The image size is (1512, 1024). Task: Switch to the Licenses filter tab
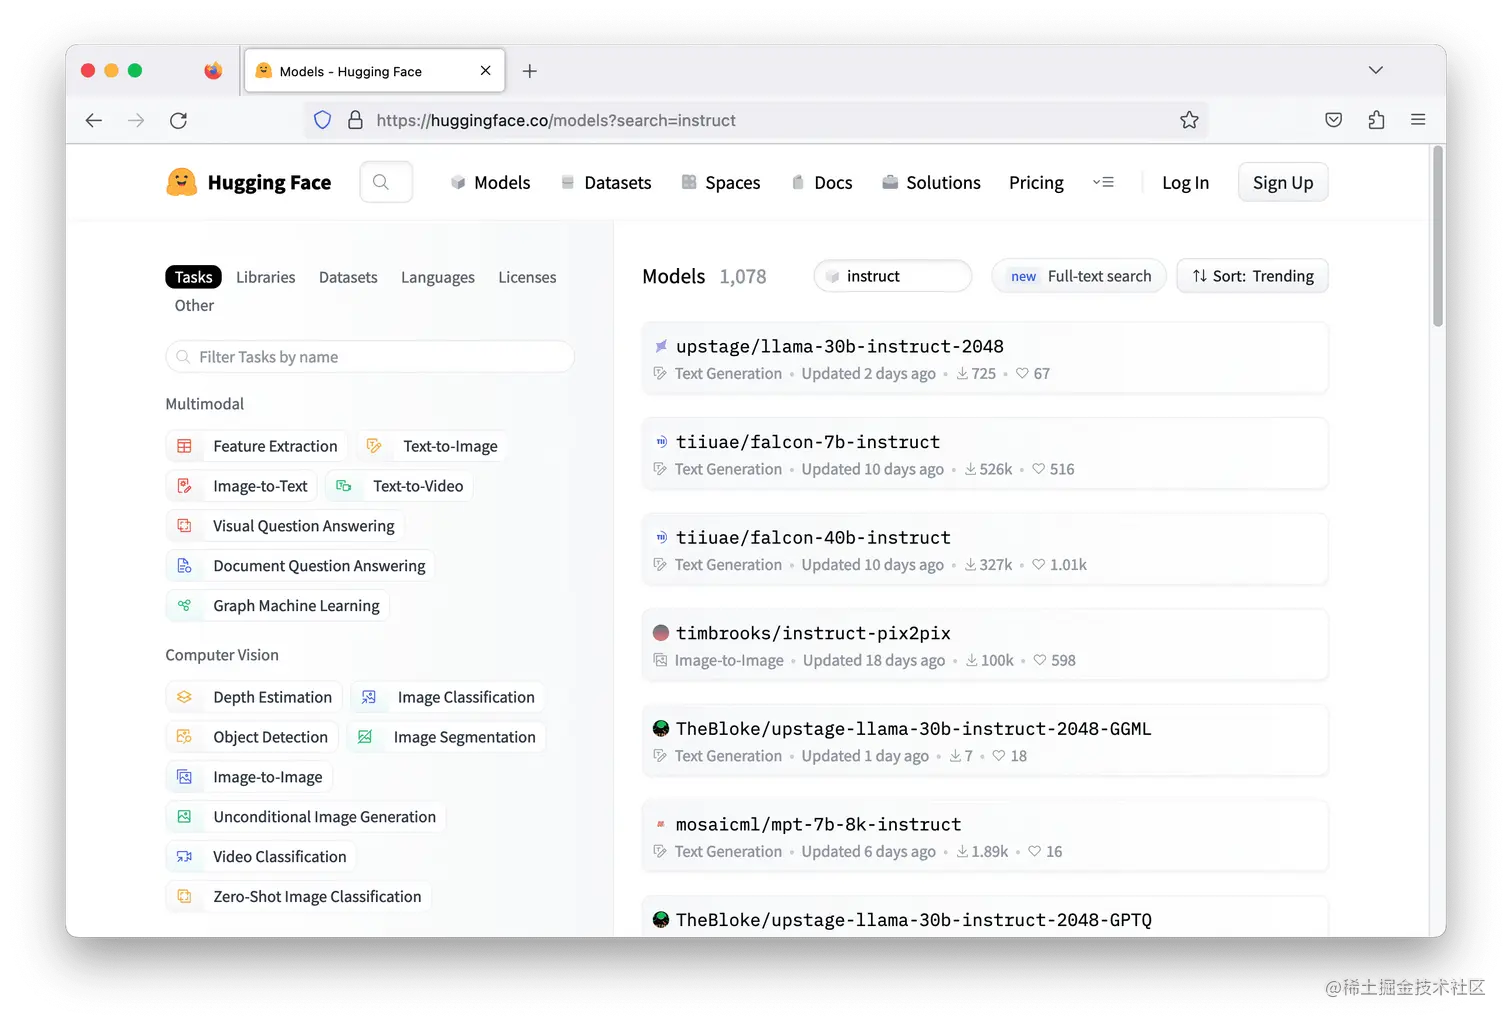(527, 277)
